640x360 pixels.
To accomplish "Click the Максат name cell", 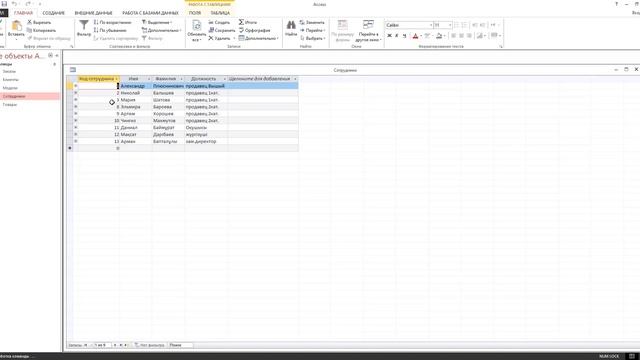I will pyautogui.click(x=136, y=134).
